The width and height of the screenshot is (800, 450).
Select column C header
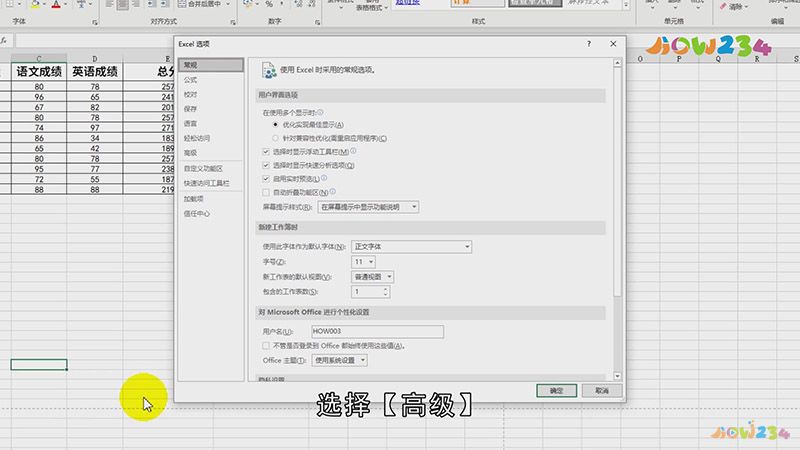[39, 59]
